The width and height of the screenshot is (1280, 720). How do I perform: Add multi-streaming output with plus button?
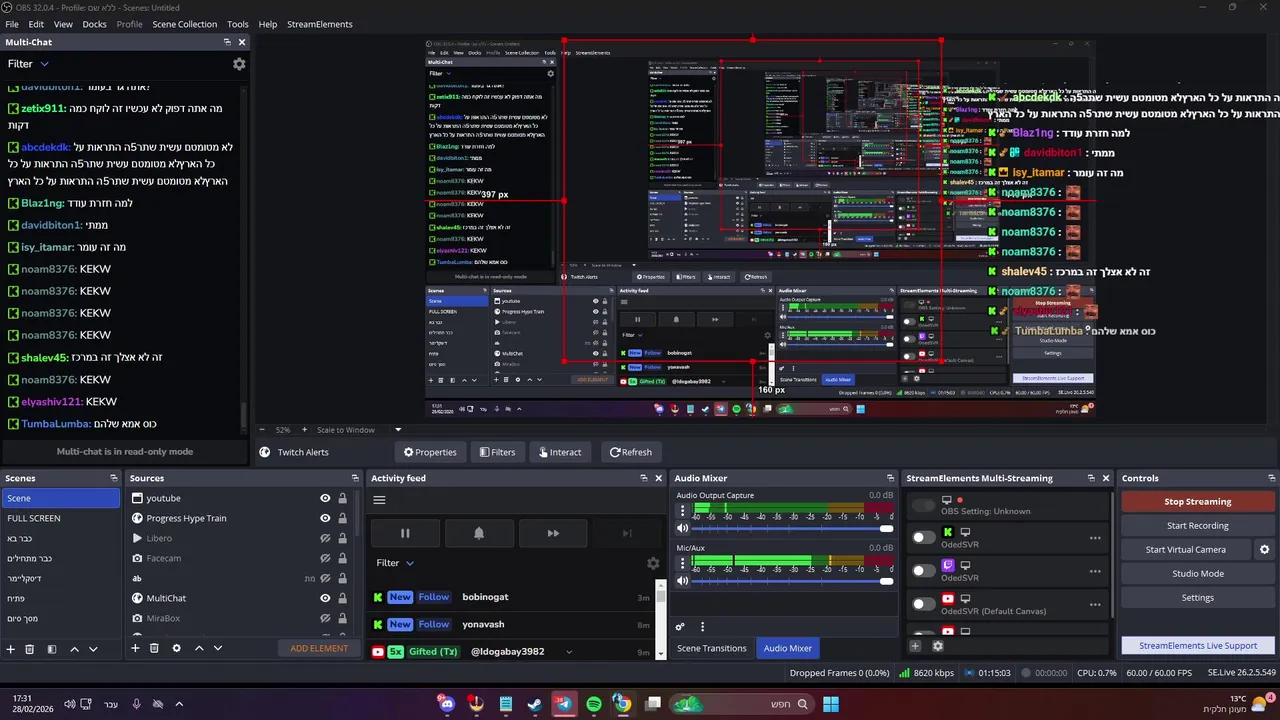(915, 646)
